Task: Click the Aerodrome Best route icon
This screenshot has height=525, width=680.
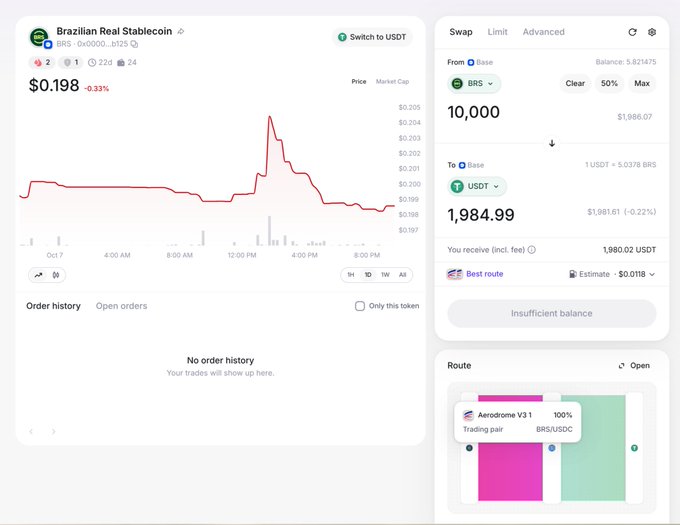Action: point(454,274)
